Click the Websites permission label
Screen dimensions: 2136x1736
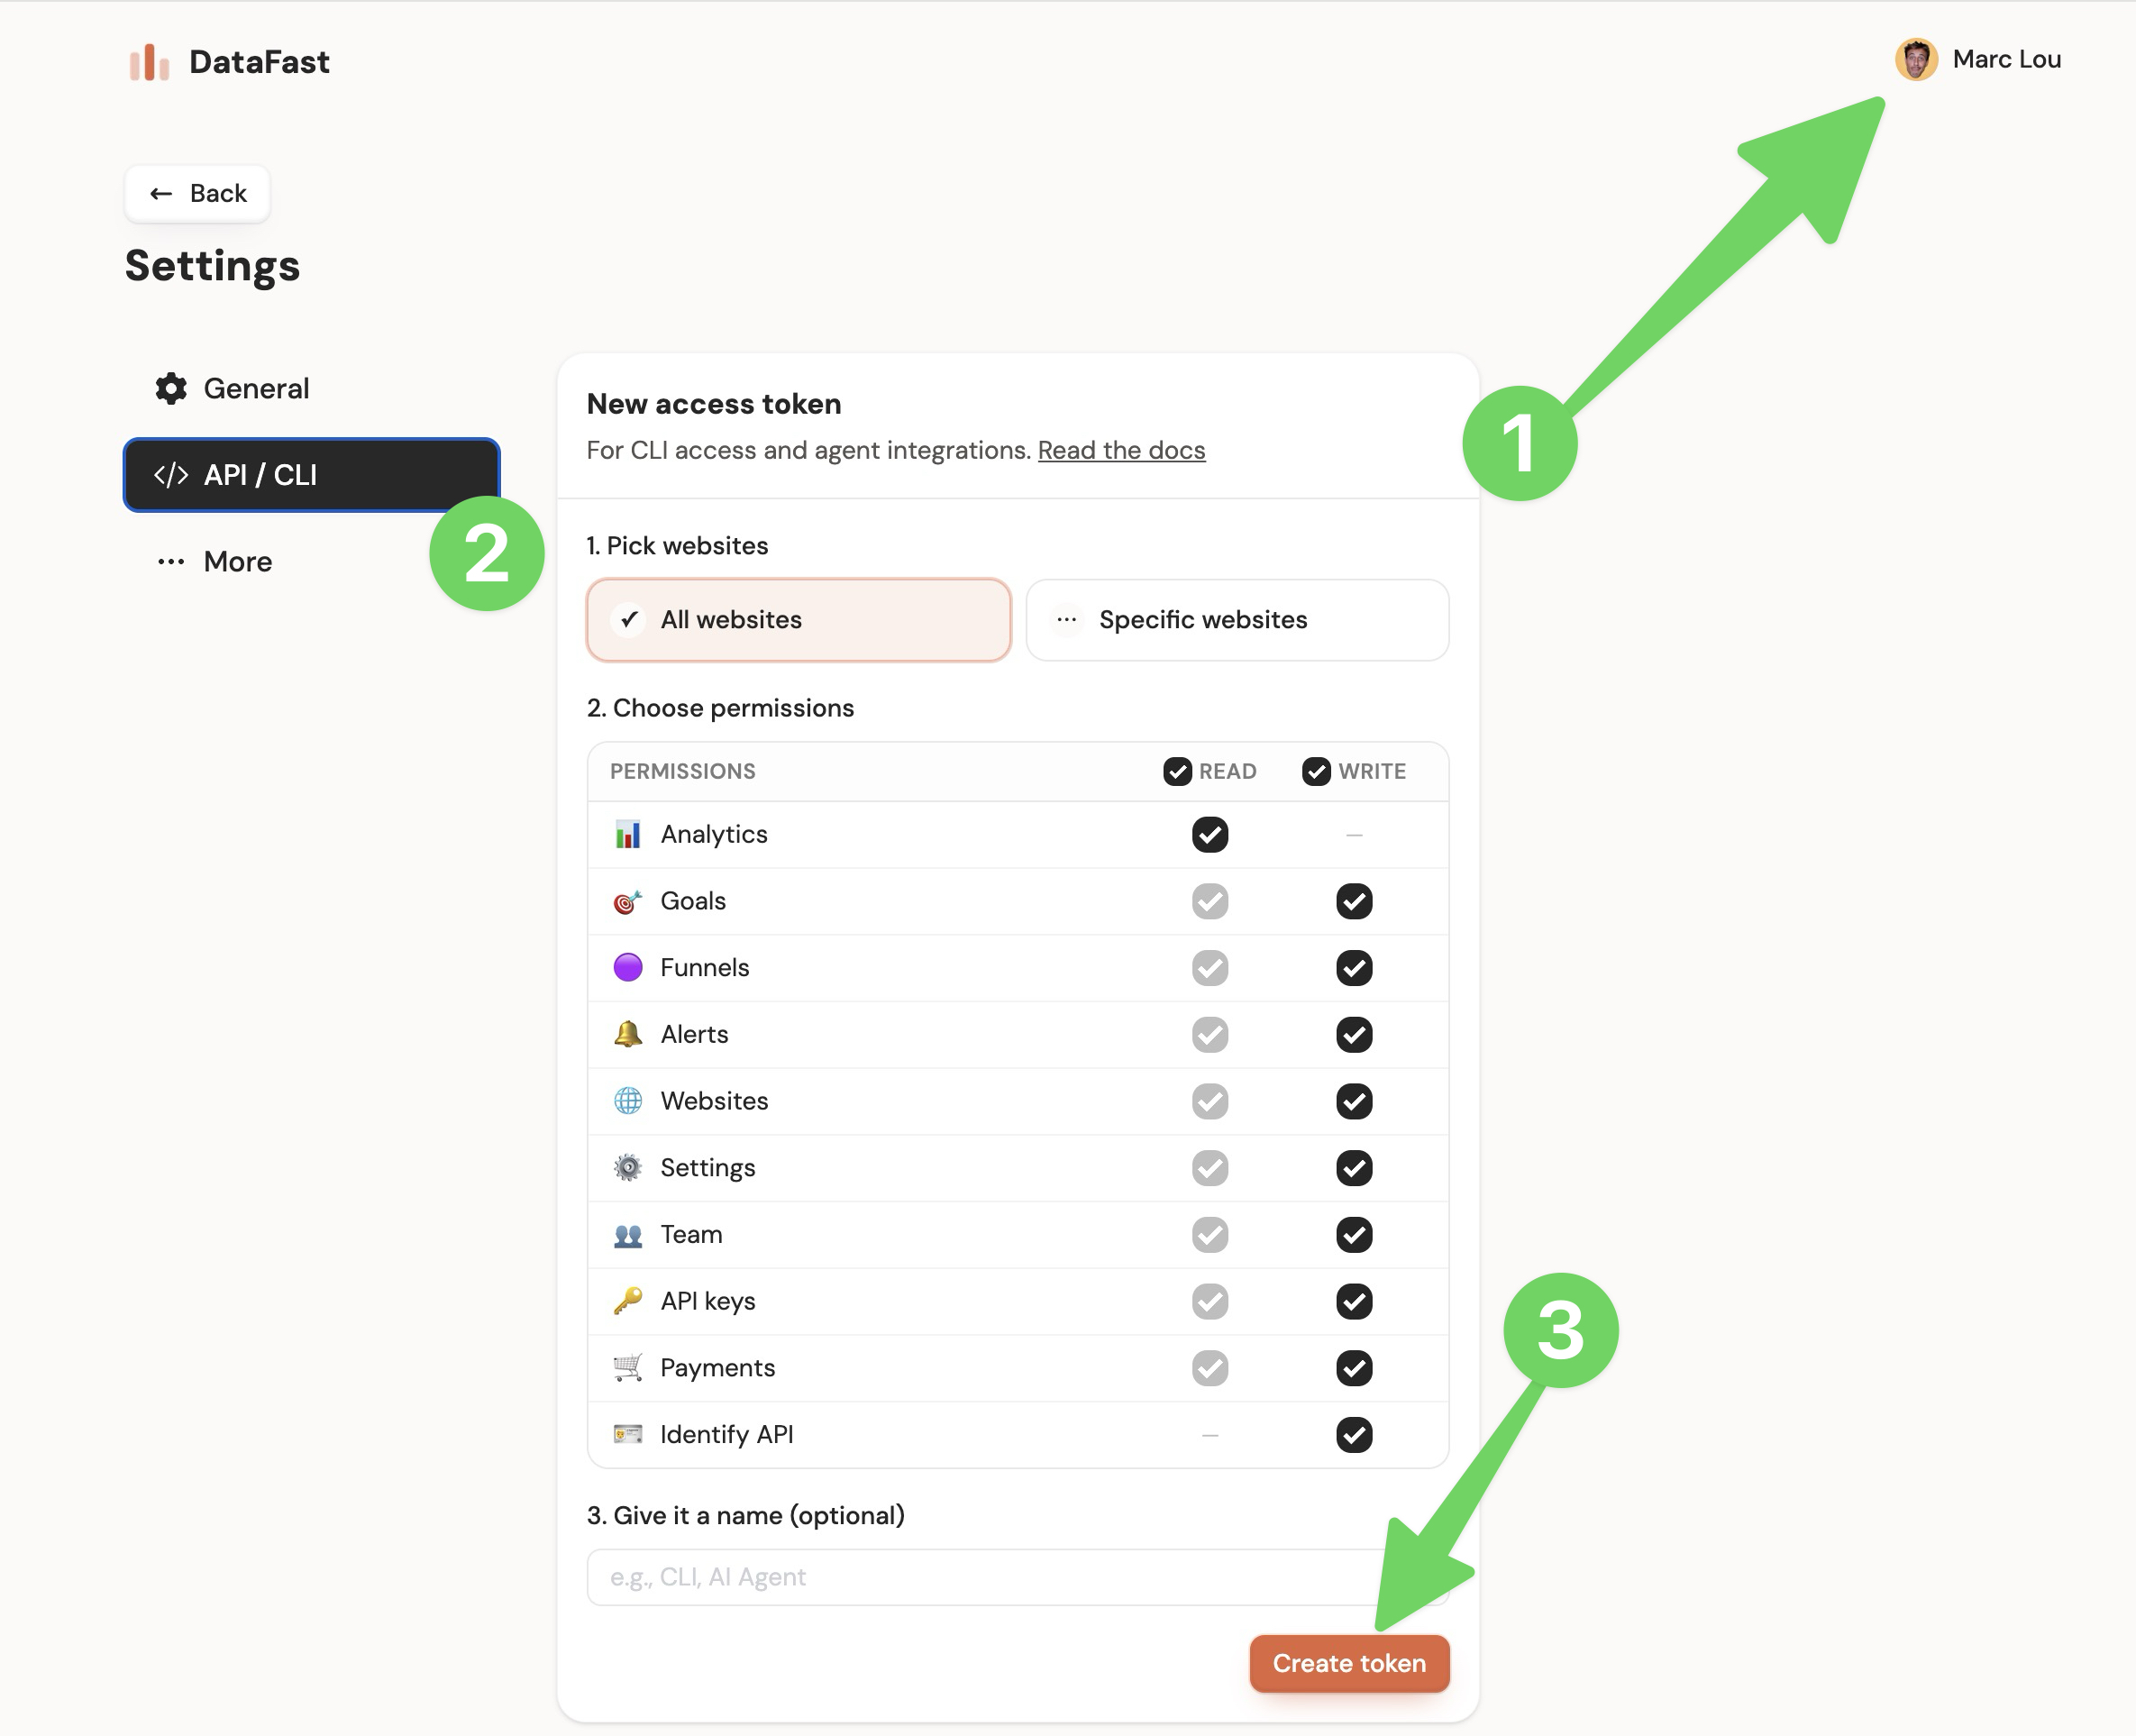point(714,1101)
